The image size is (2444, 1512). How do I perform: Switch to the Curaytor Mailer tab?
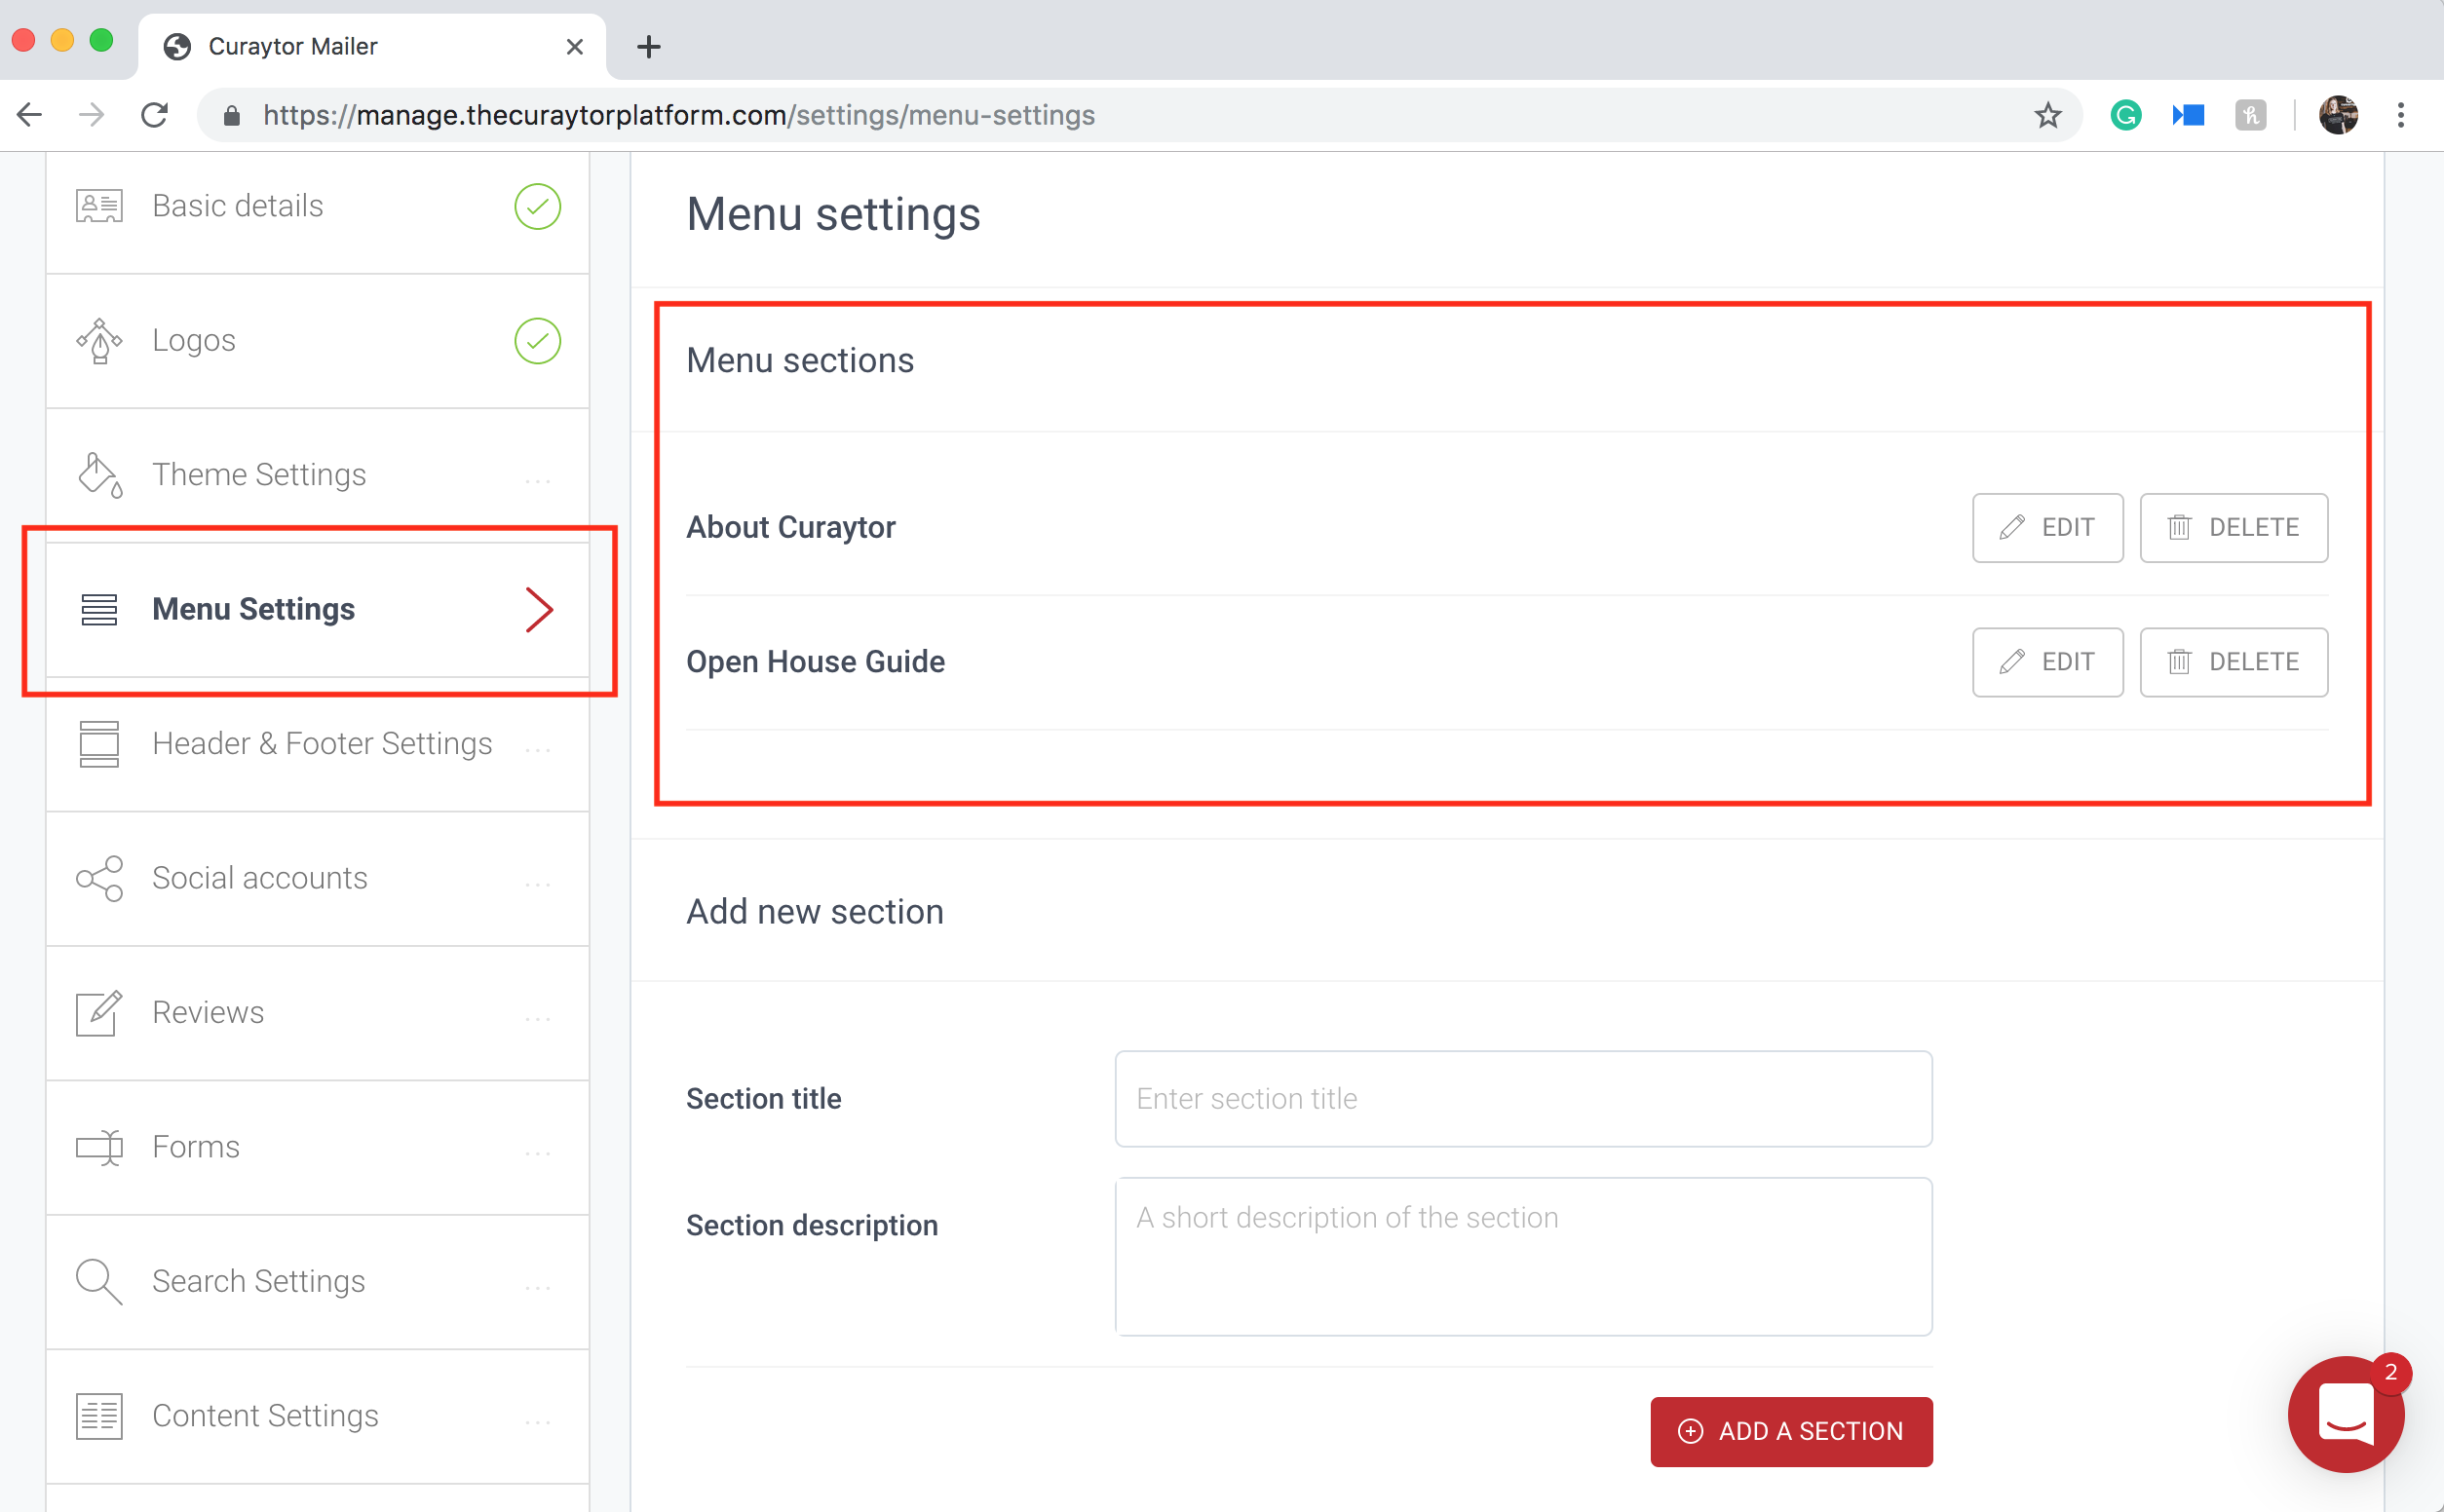tap(372, 46)
